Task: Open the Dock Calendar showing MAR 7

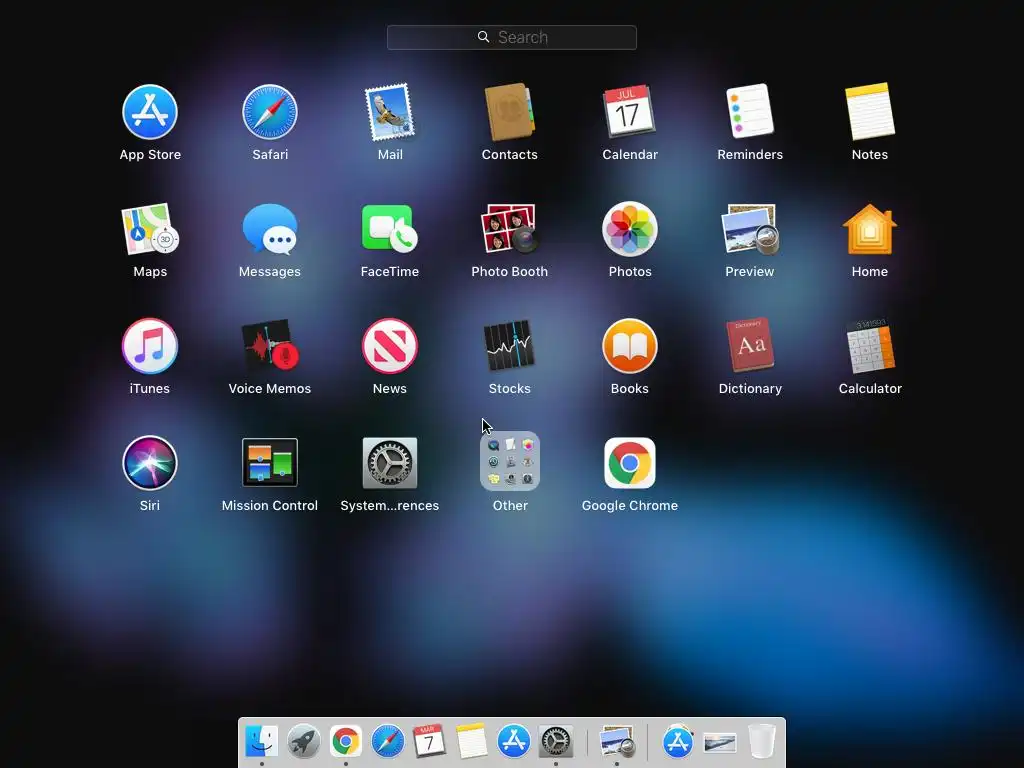Action: pos(429,741)
